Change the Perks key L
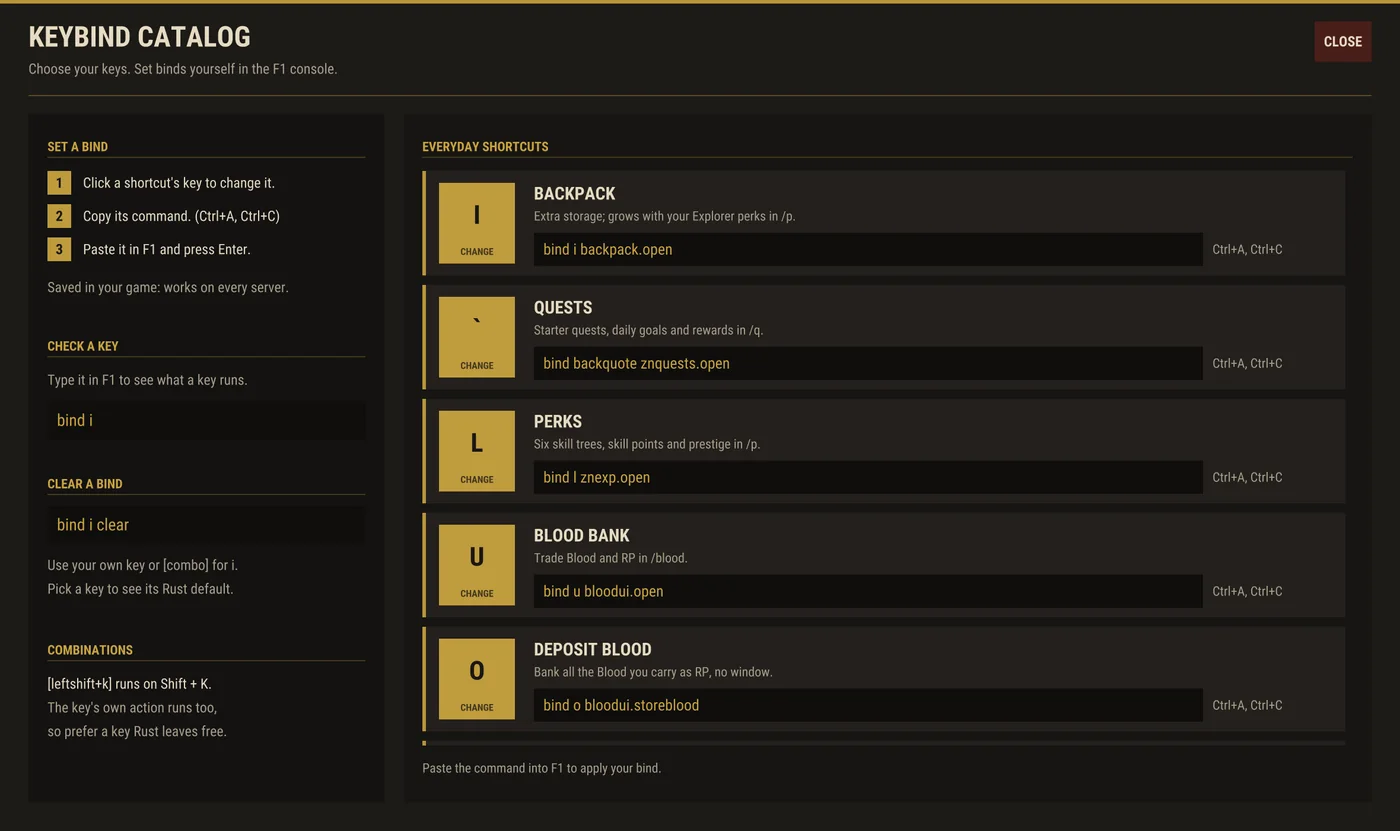The image size is (1400, 831). [x=477, y=451]
